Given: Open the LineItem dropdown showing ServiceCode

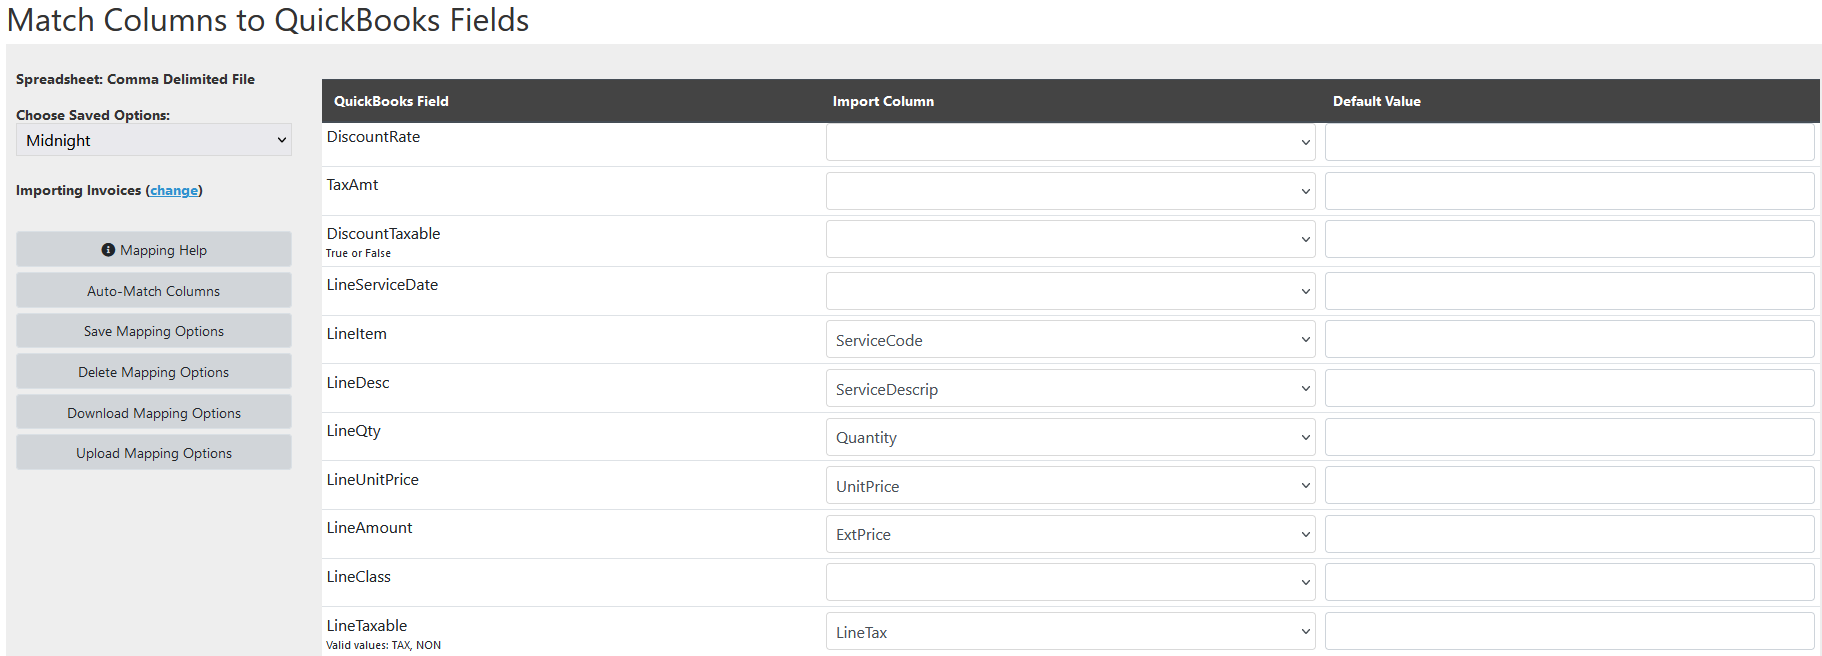Looking at the screenshot, I should coord(1071,339).
